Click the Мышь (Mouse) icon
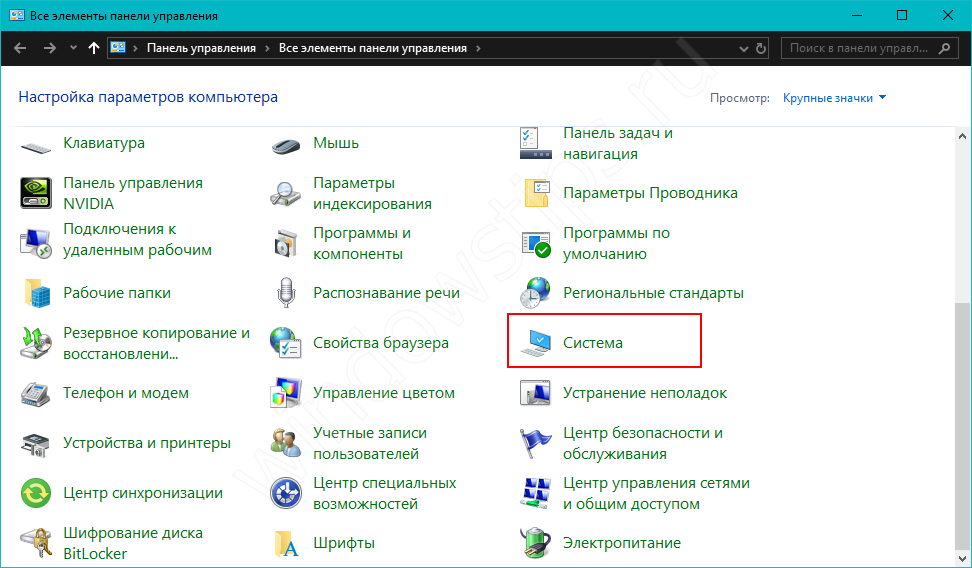This screenshot has width=972, height=568. [286, 144]
